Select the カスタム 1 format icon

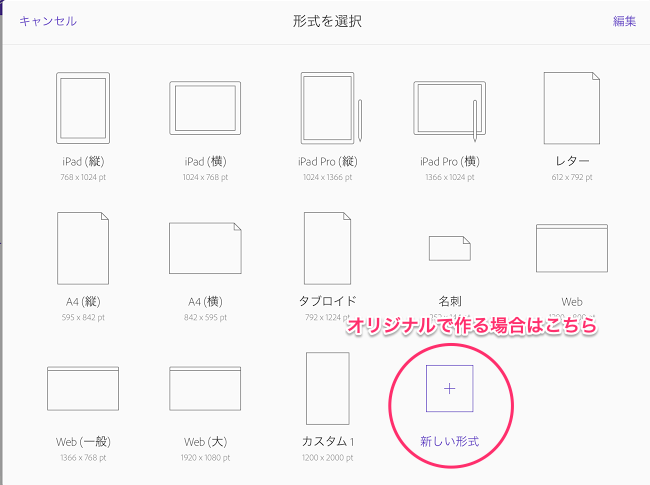click(x=327, y=388)
